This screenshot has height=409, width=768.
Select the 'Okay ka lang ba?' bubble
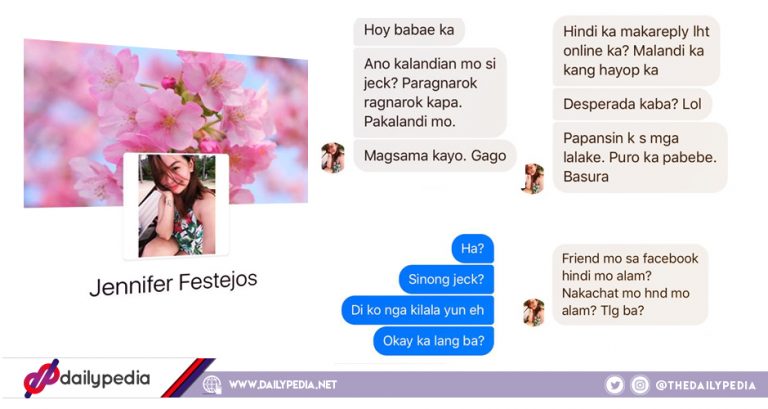(433, 341)
